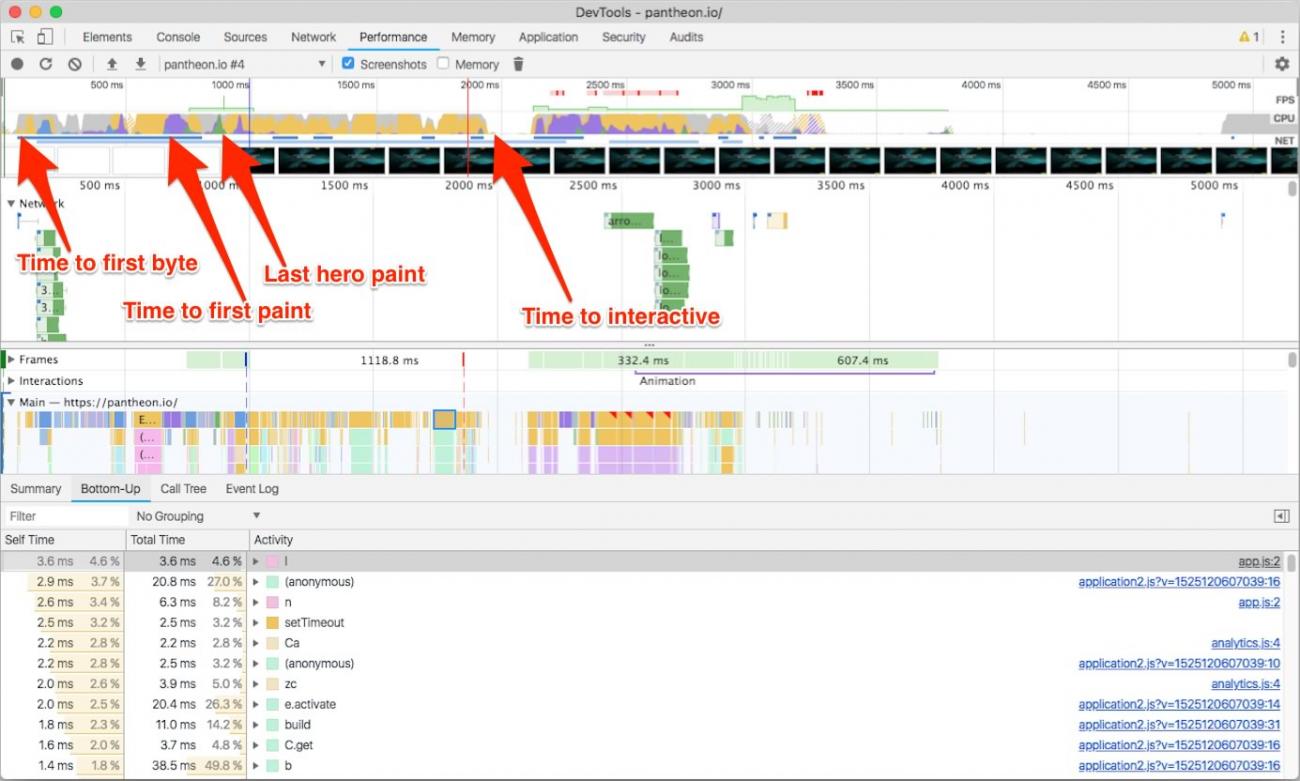Toggle the device toolbar icon

tap(45, 37)
